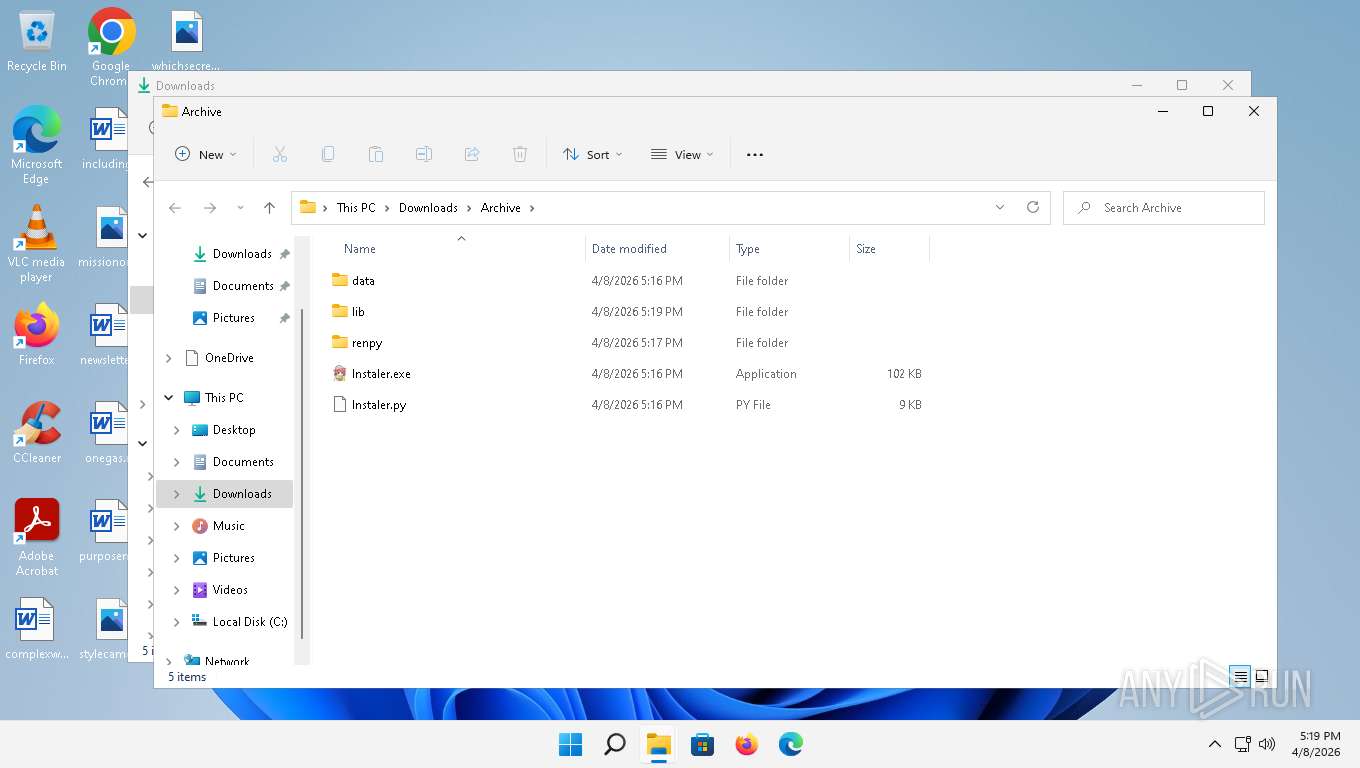Select Downloads under This PC

click(225, 494)
